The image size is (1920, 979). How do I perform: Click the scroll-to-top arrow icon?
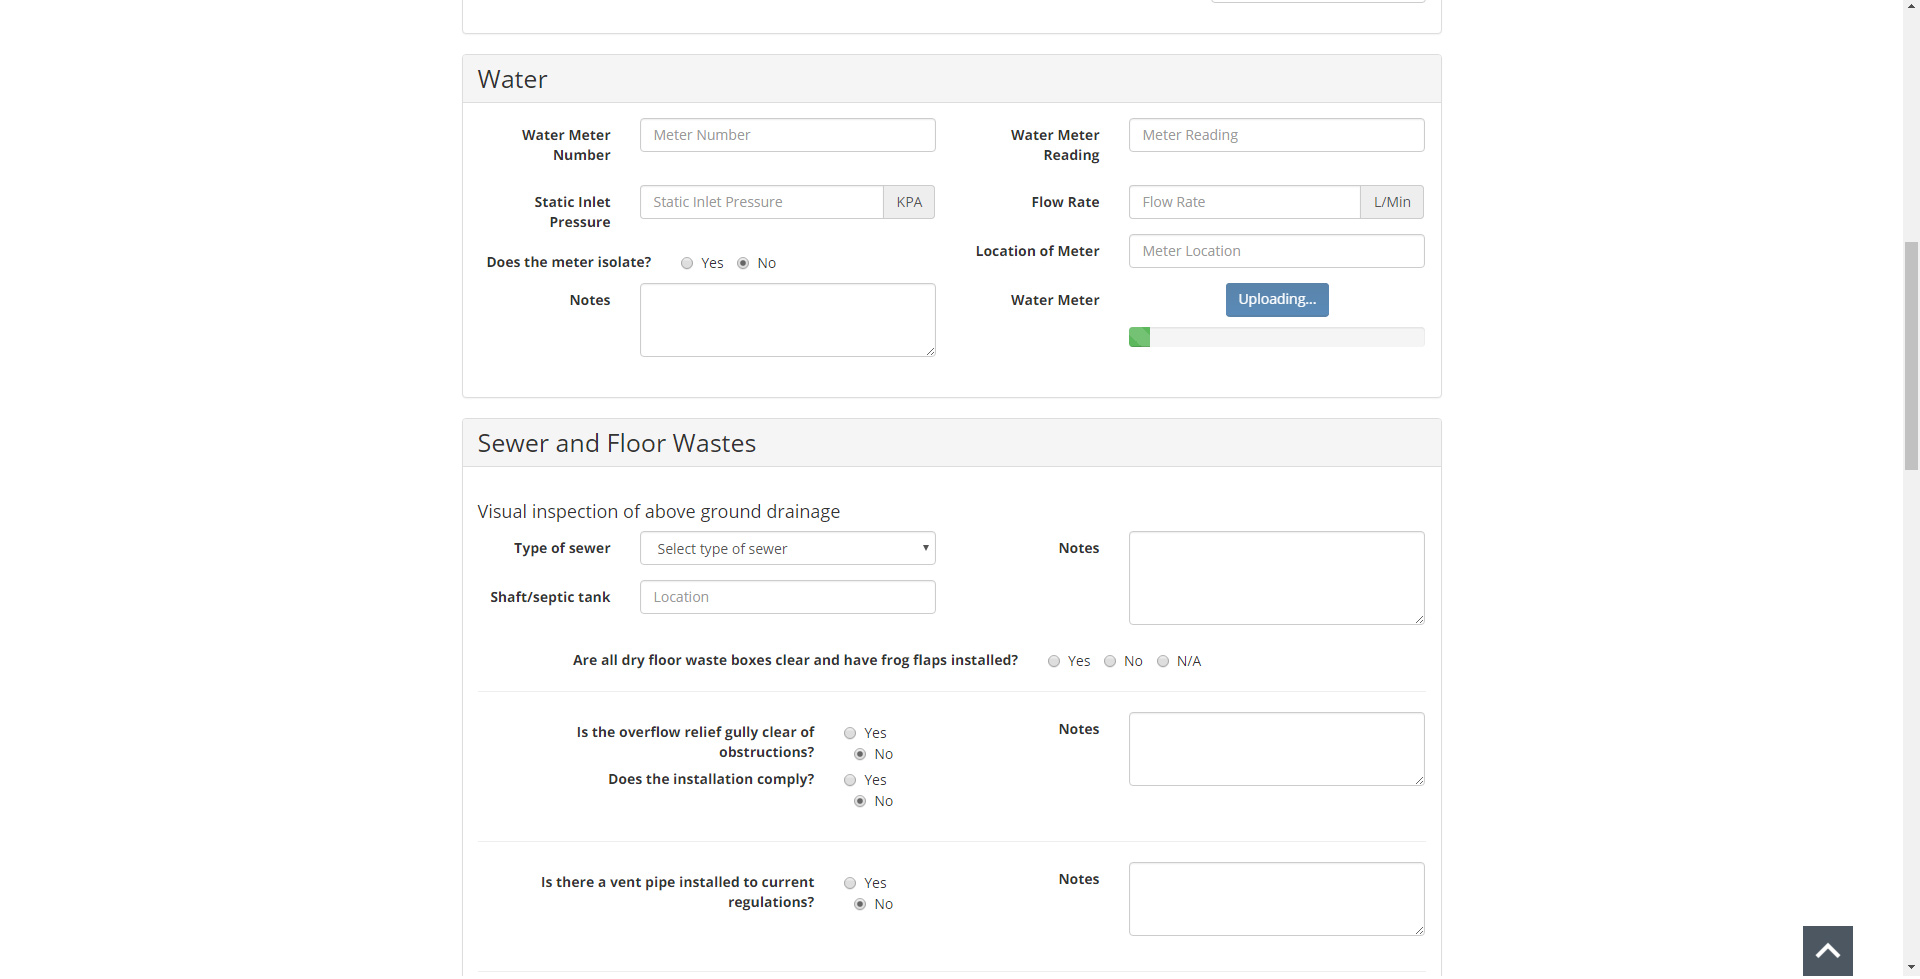click(1827, 951)
